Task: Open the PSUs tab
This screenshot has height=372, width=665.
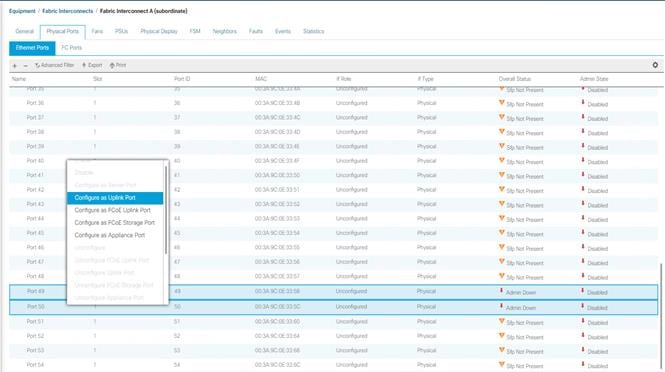Action: [x=121, y=31]
